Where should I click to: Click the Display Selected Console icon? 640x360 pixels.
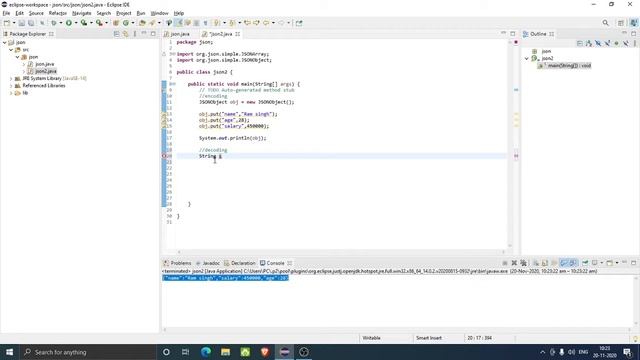[x=595, y=263]
